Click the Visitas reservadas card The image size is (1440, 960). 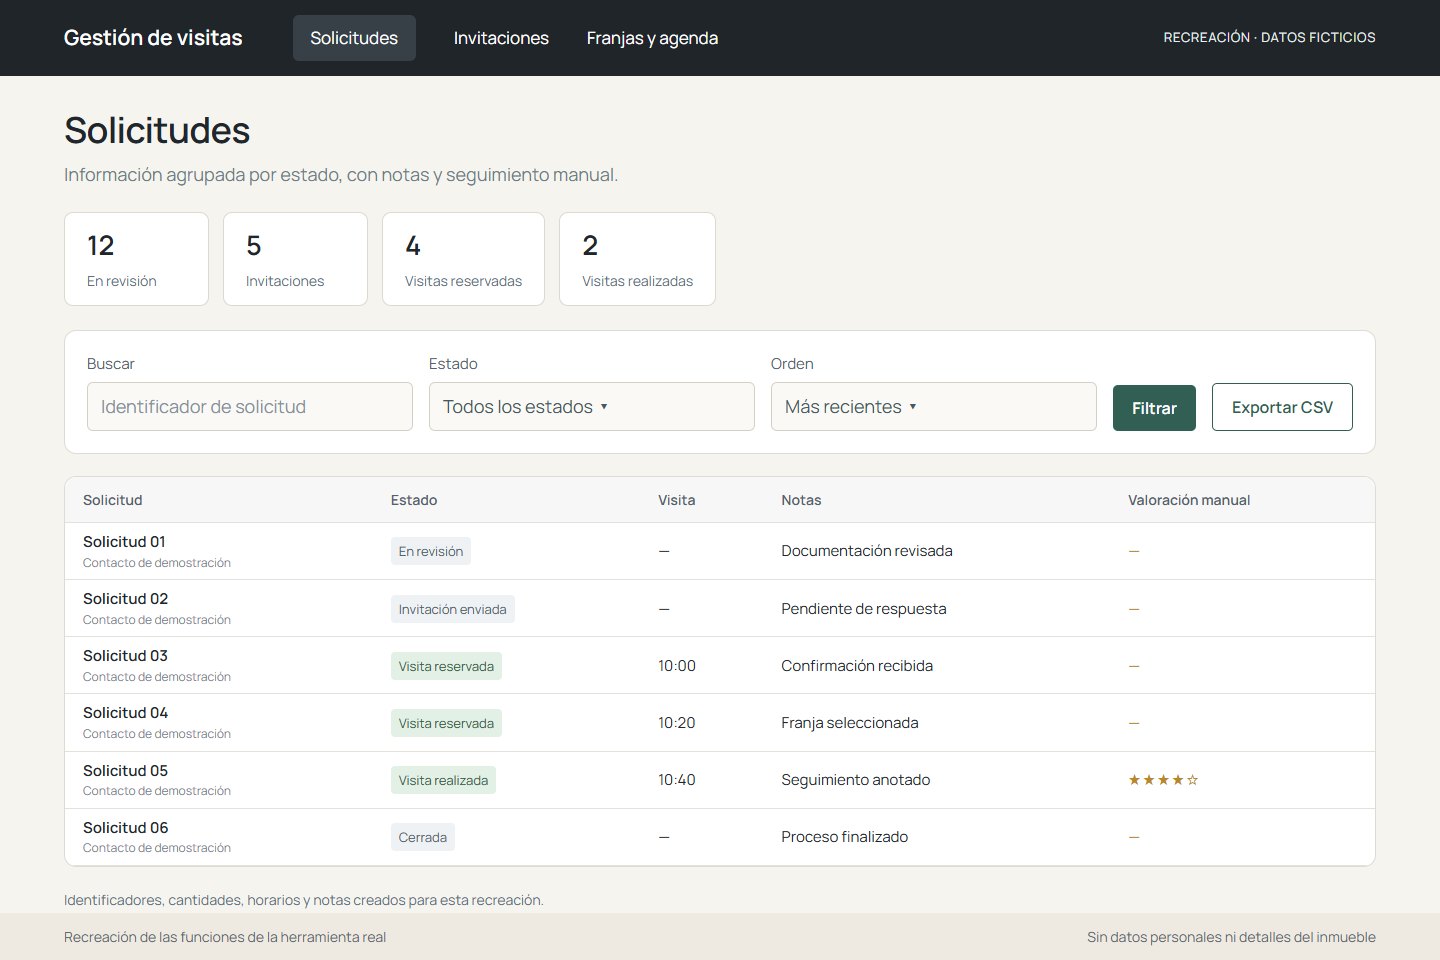pyautogui.click(x=463, y=259)
